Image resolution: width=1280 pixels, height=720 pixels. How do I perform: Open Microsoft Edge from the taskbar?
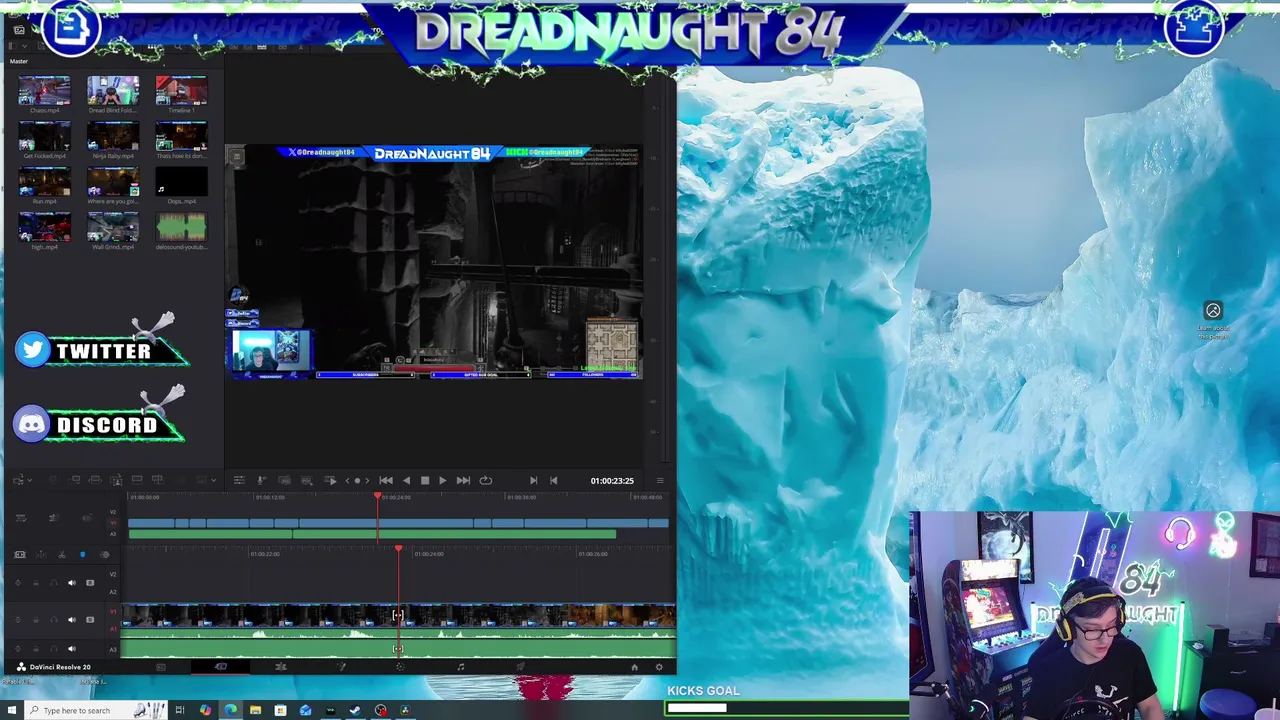click(x=230, y=710)
